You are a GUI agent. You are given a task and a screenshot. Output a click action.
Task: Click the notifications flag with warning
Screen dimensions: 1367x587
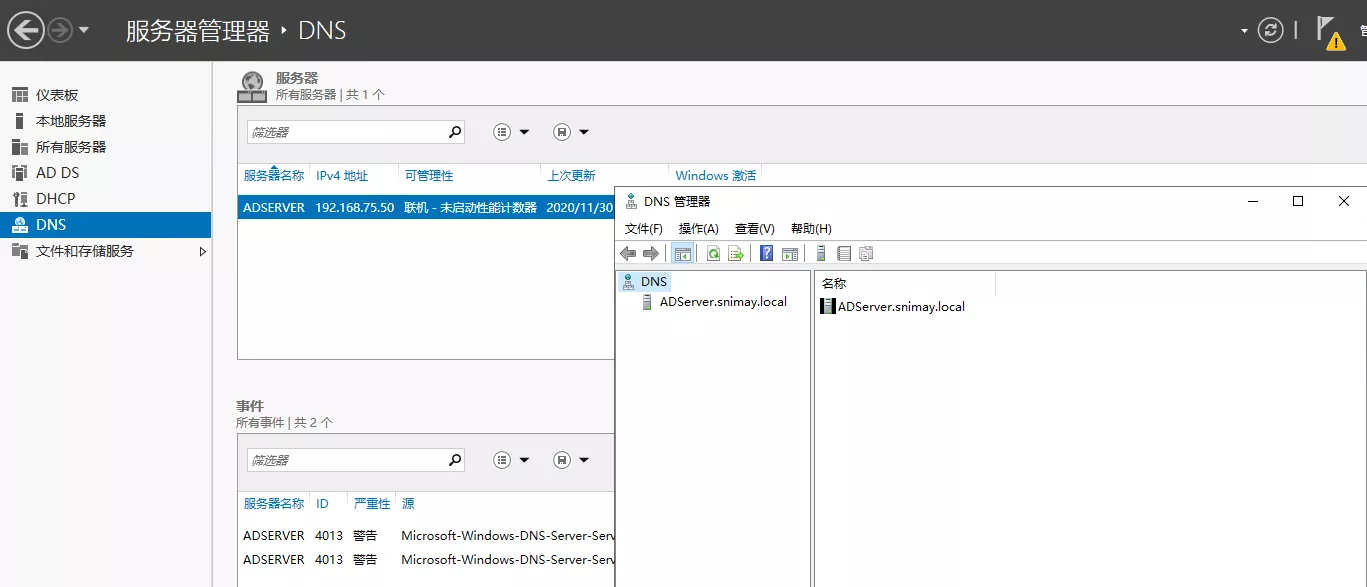click(x=1329, y=32)
